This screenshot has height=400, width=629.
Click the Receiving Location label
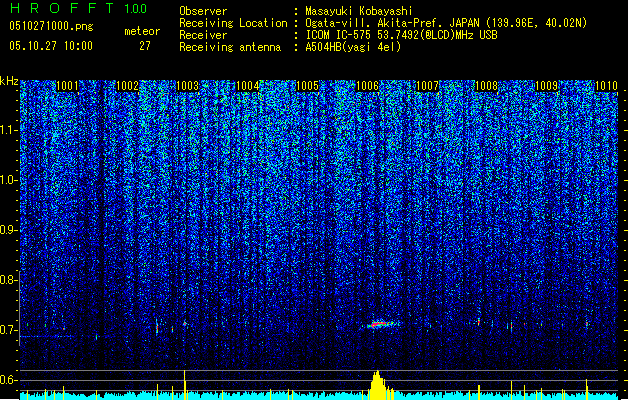(x=233, y=23)
